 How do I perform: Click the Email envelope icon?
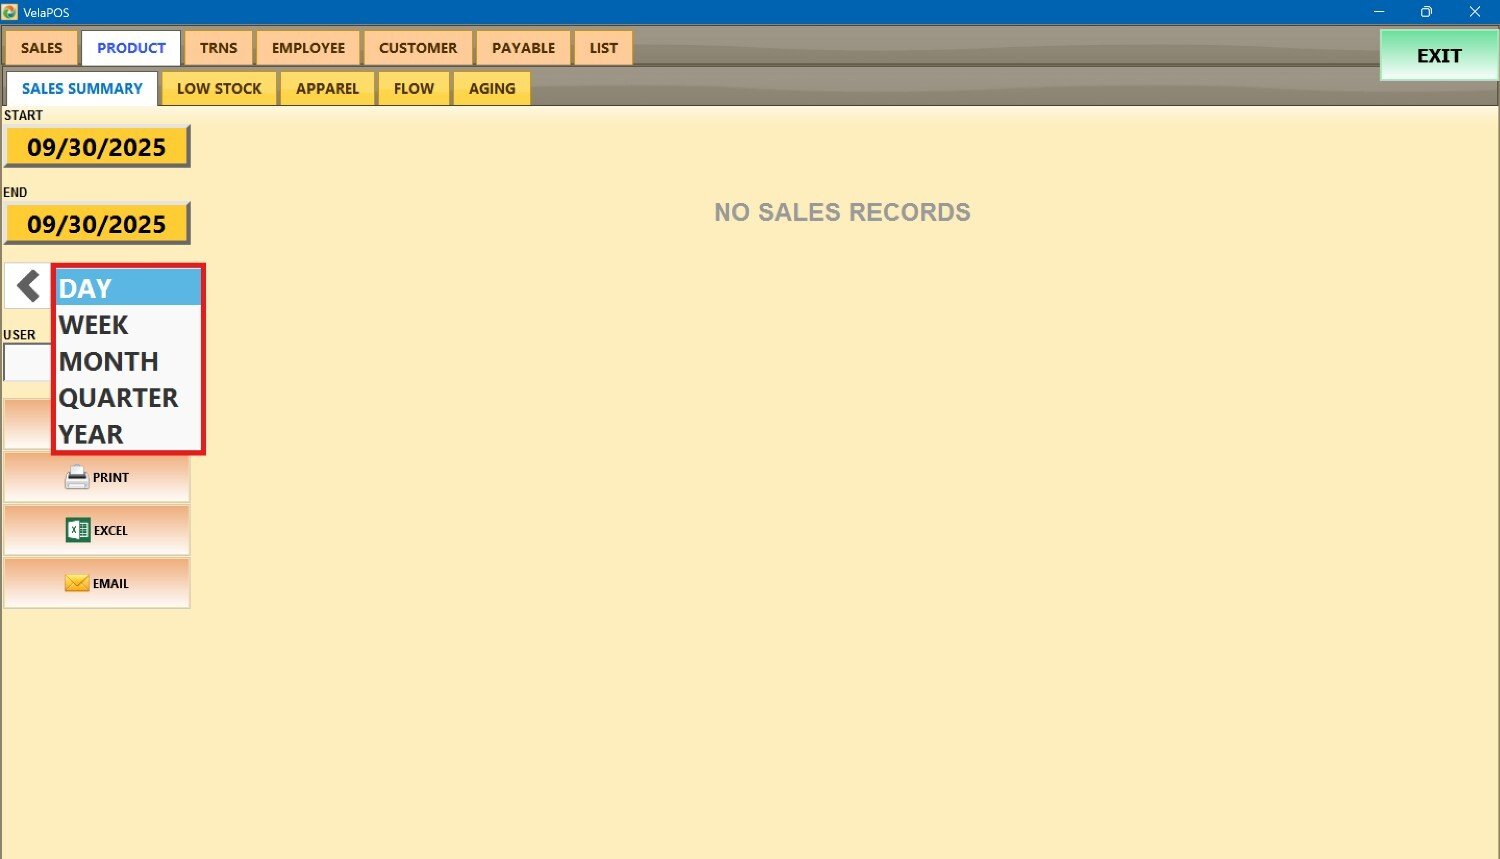click(x=77, y=584)
